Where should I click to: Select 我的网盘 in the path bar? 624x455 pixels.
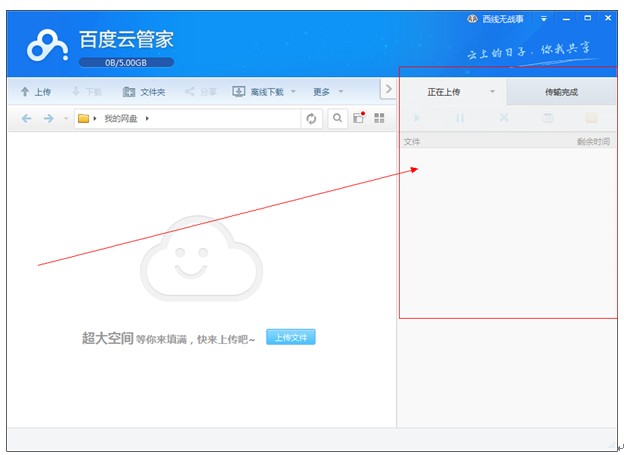pos(121,119)
